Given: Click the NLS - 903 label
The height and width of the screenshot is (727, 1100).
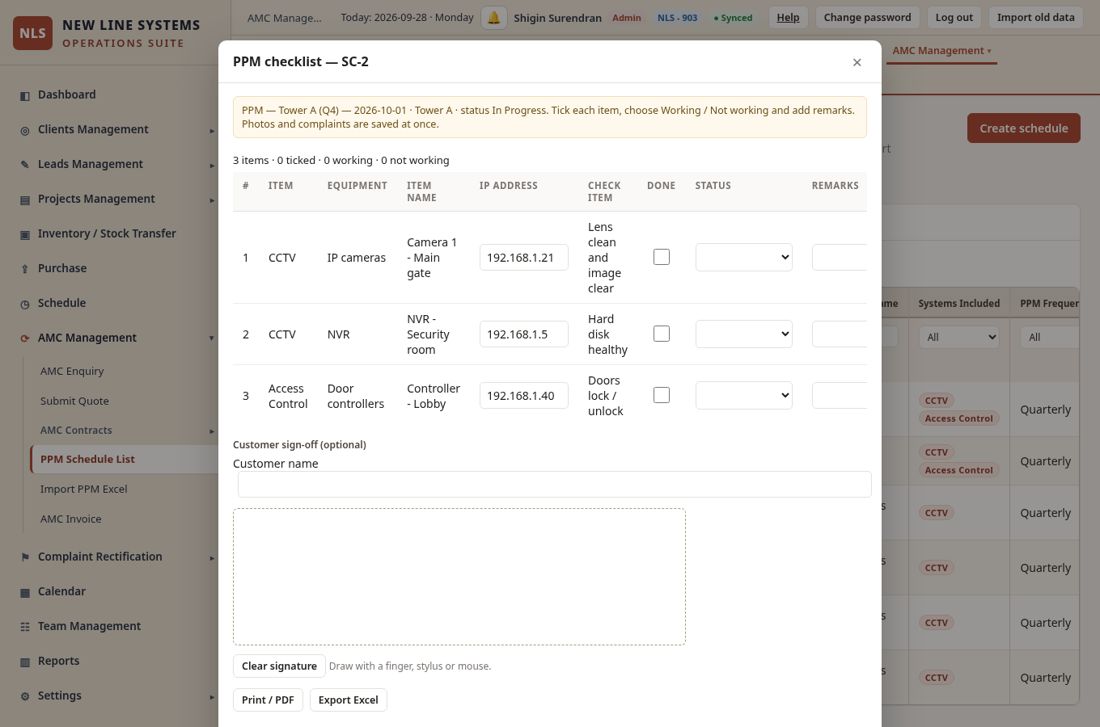Looking at the screenshot, I should point(677,18).
